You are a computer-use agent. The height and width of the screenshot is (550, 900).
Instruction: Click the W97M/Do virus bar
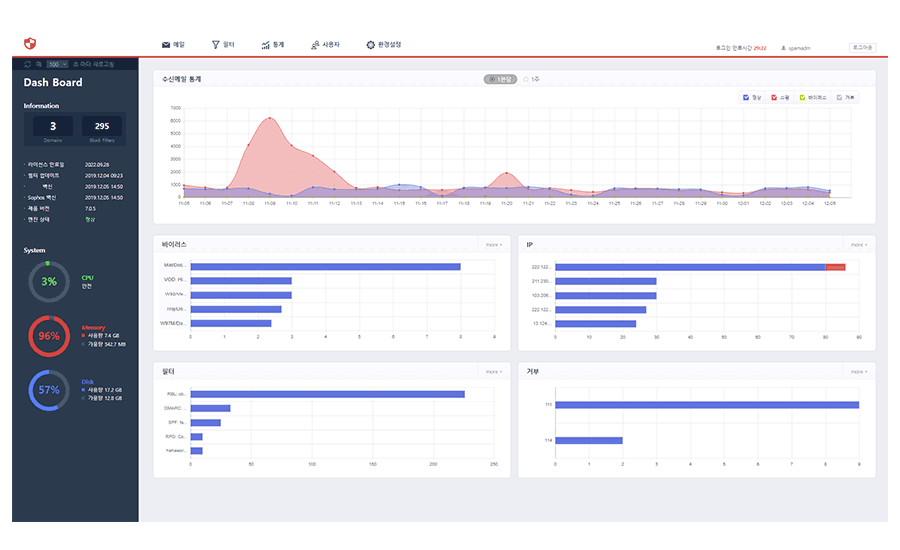[231, 323]
